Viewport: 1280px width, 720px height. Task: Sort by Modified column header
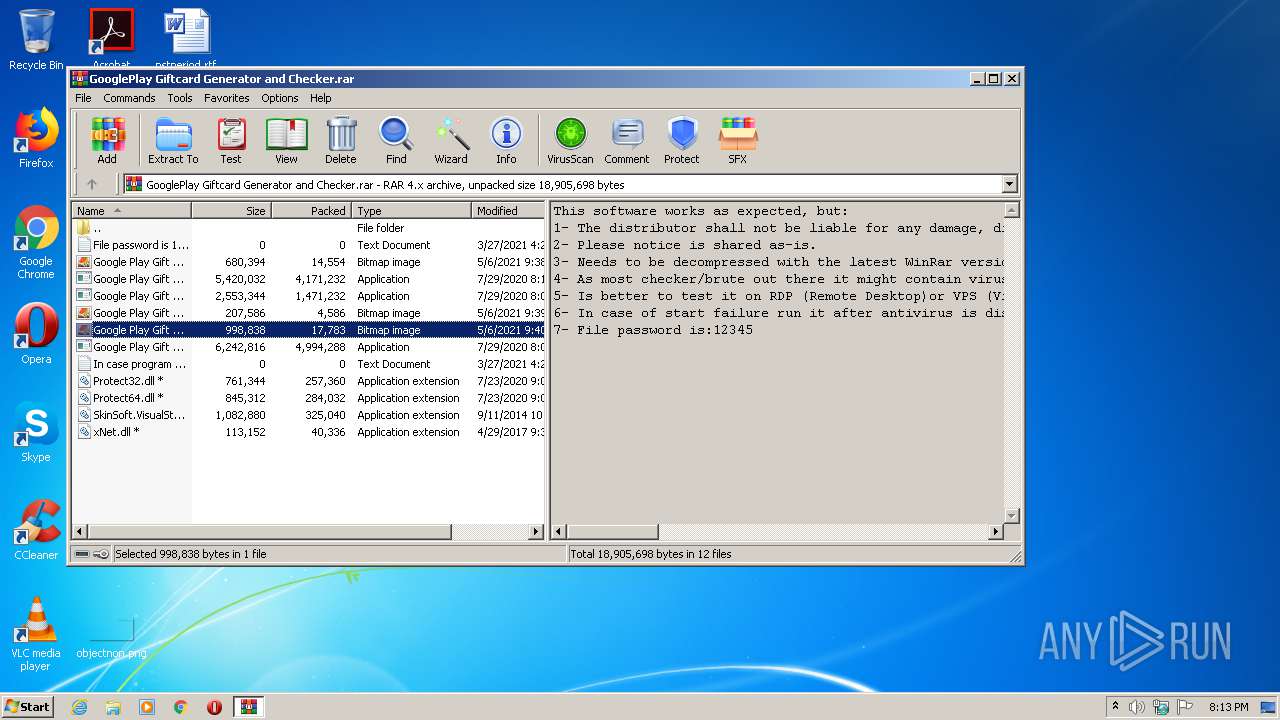(x=508, y=211)
